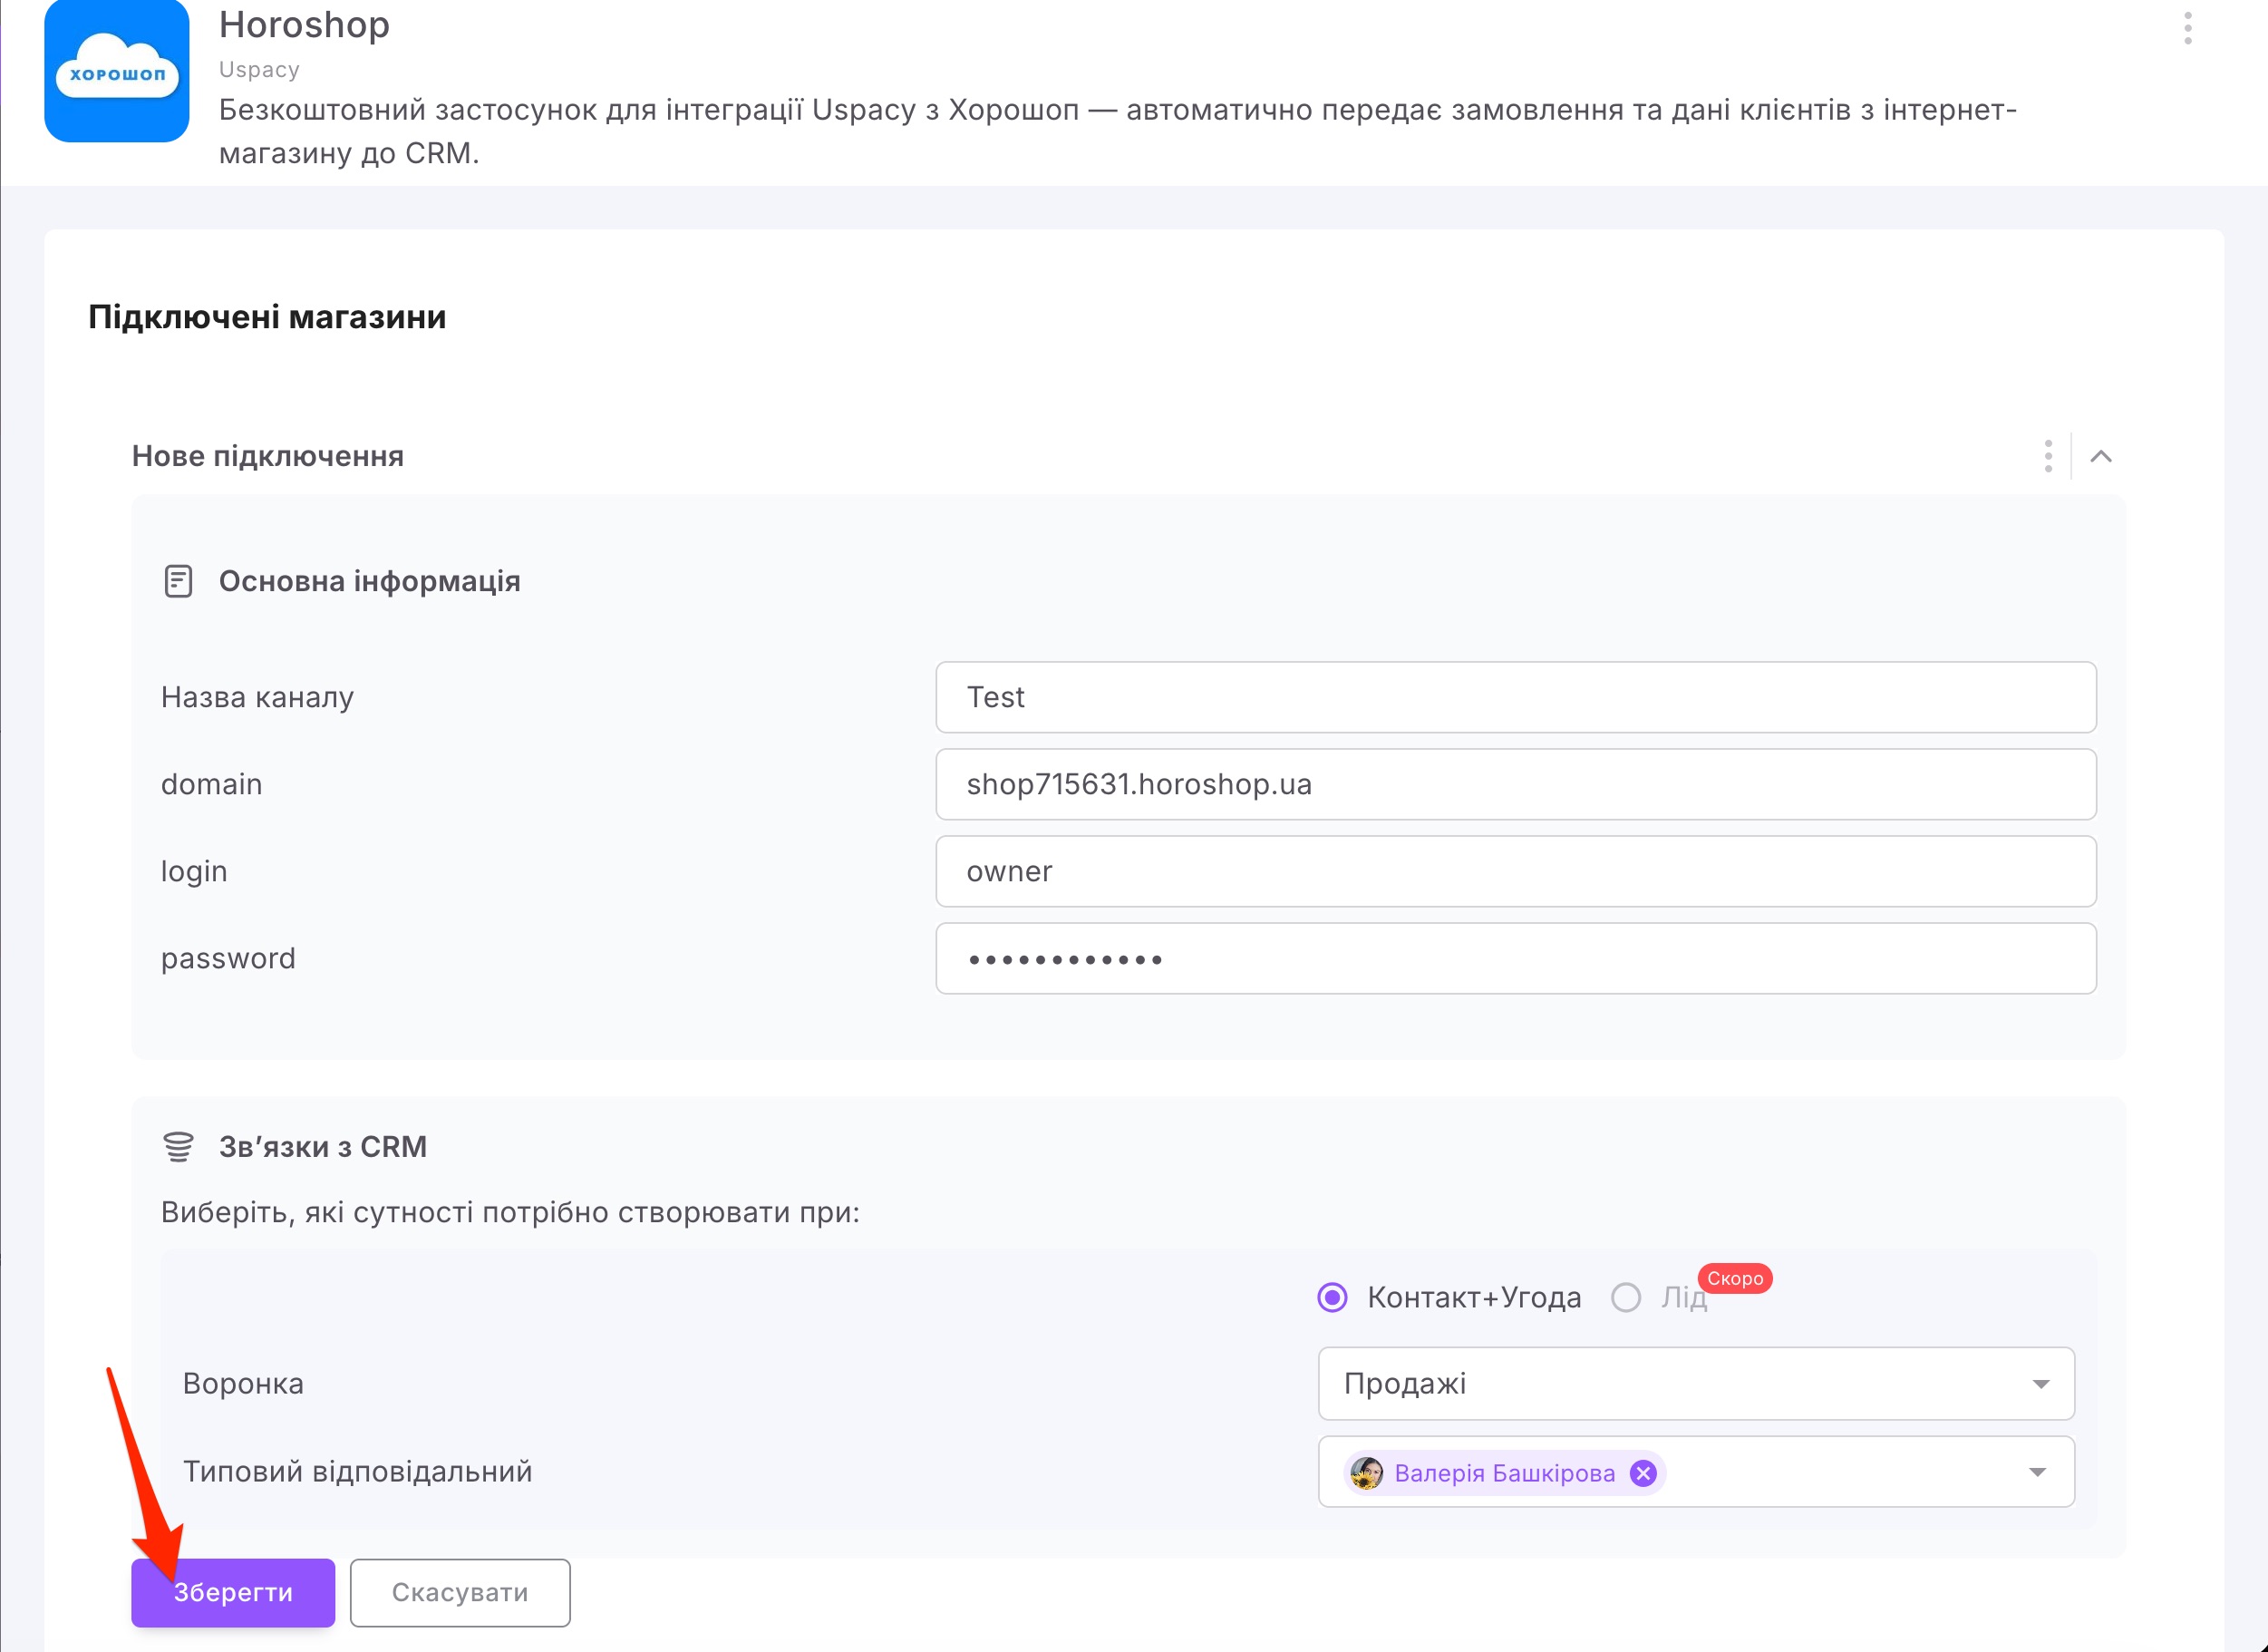Open the connection's three-dot menu
2268x1652 pixels.
(x=2048, y=456)
